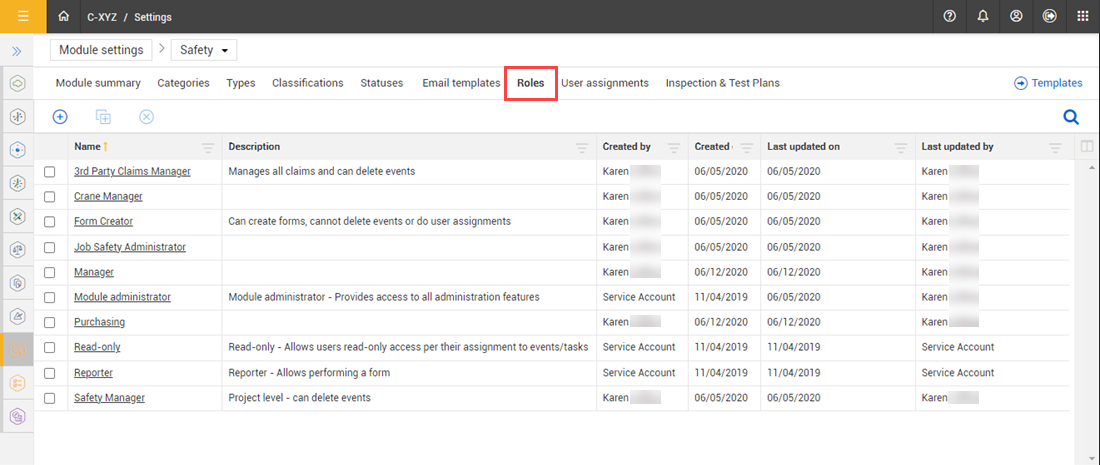The image size is (1100, 465).
Task: Sort by Last updated on column header
Action: point(803,147)
